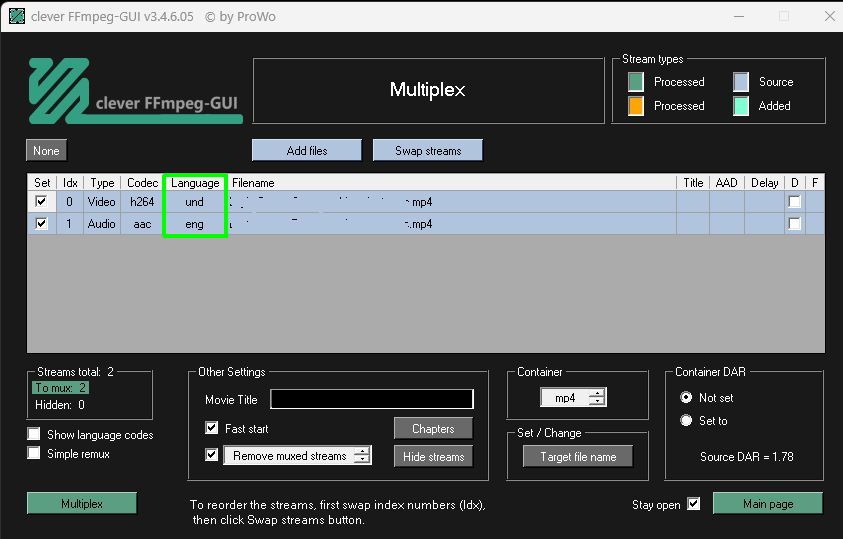Click the Movie Title input field
Screen dimensions: 843x539
point(372,399)
